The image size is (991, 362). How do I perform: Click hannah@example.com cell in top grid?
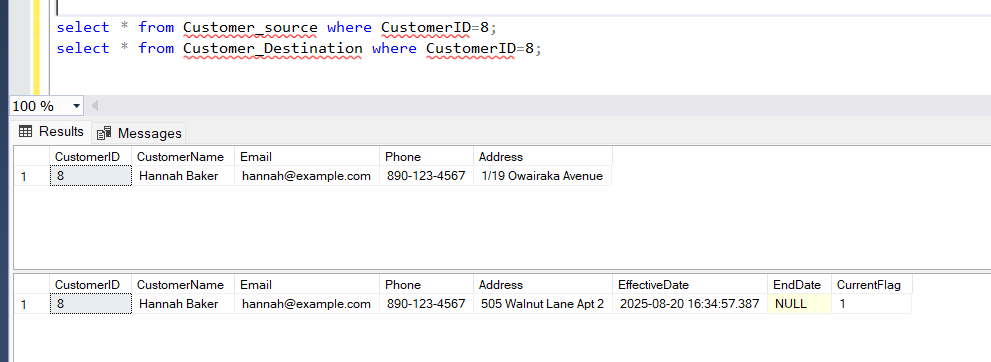tap(307, 176)
